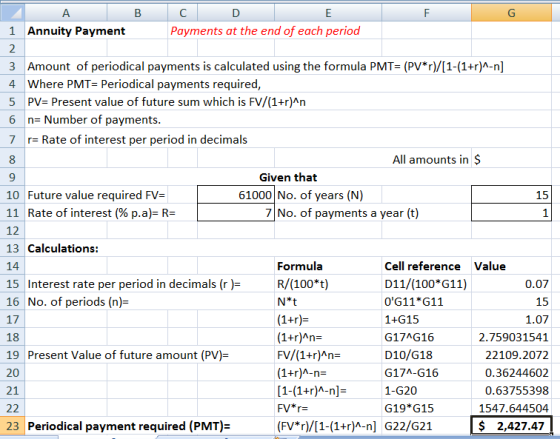Click the 'N*t' formula cell

(328, 302)
